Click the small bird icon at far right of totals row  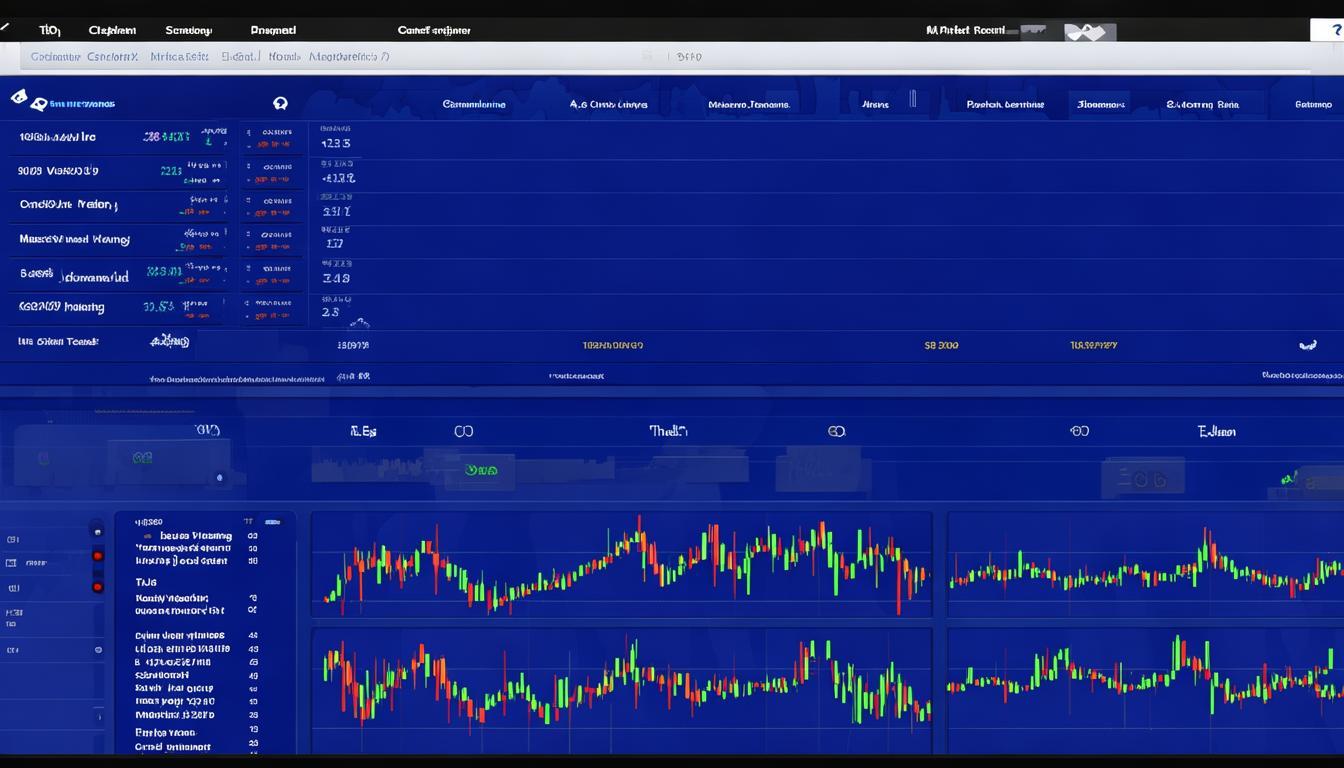tap(1307, 345)
